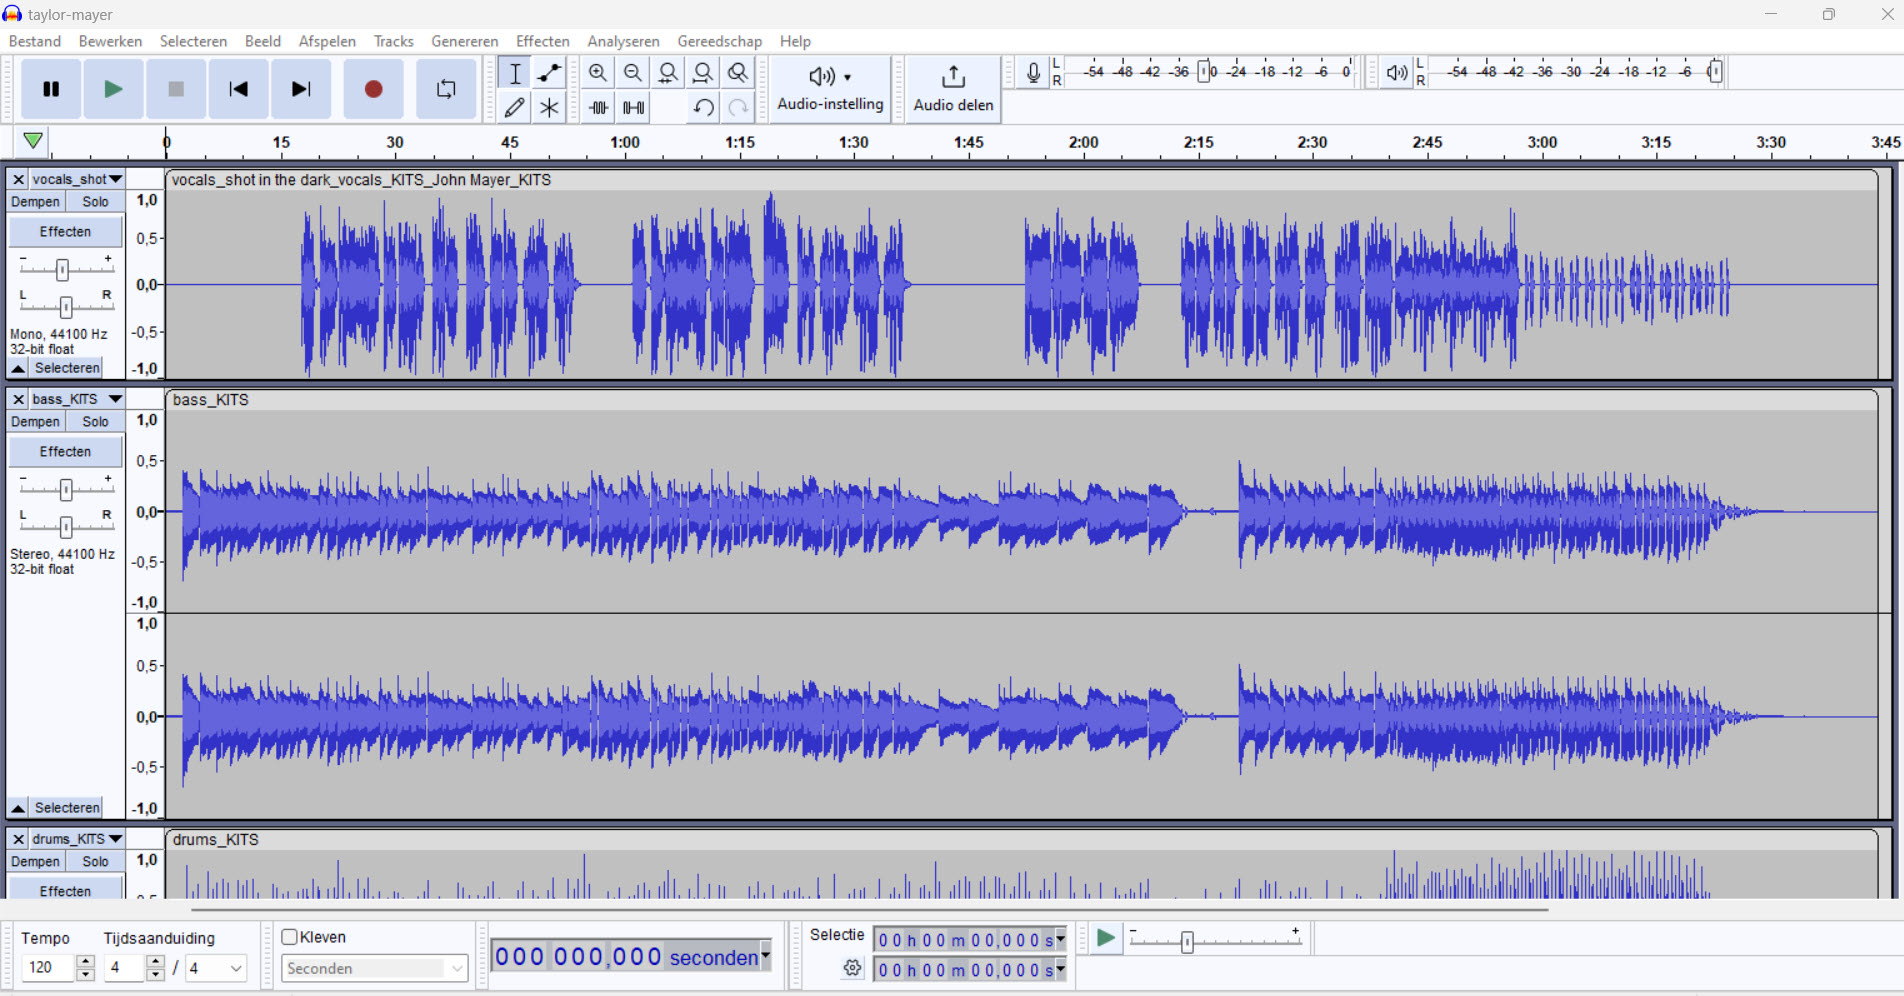
Task: Click the Zoom In magnifier icon
Action: (598, 73)
